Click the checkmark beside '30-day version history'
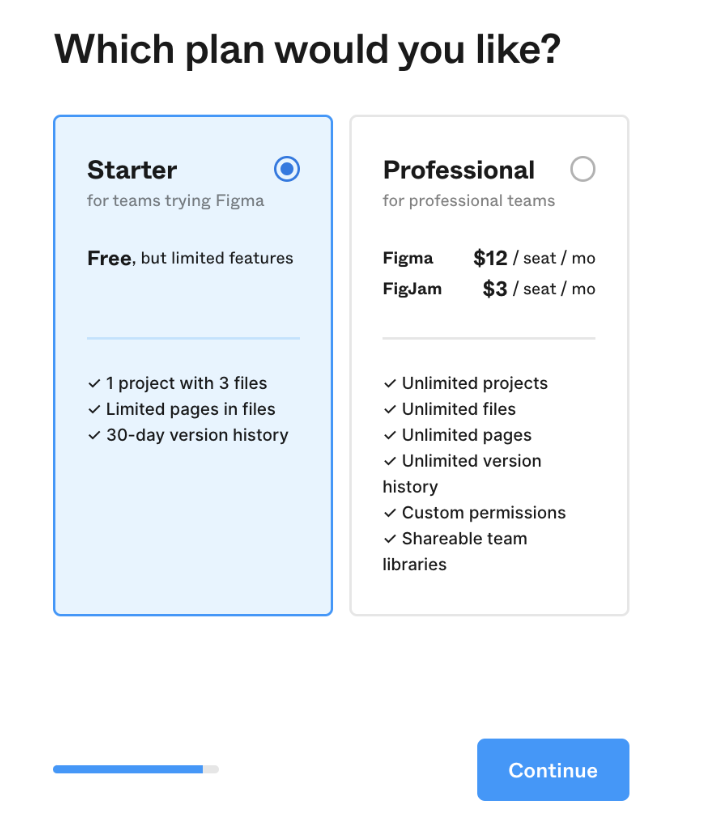 (93, 435)
